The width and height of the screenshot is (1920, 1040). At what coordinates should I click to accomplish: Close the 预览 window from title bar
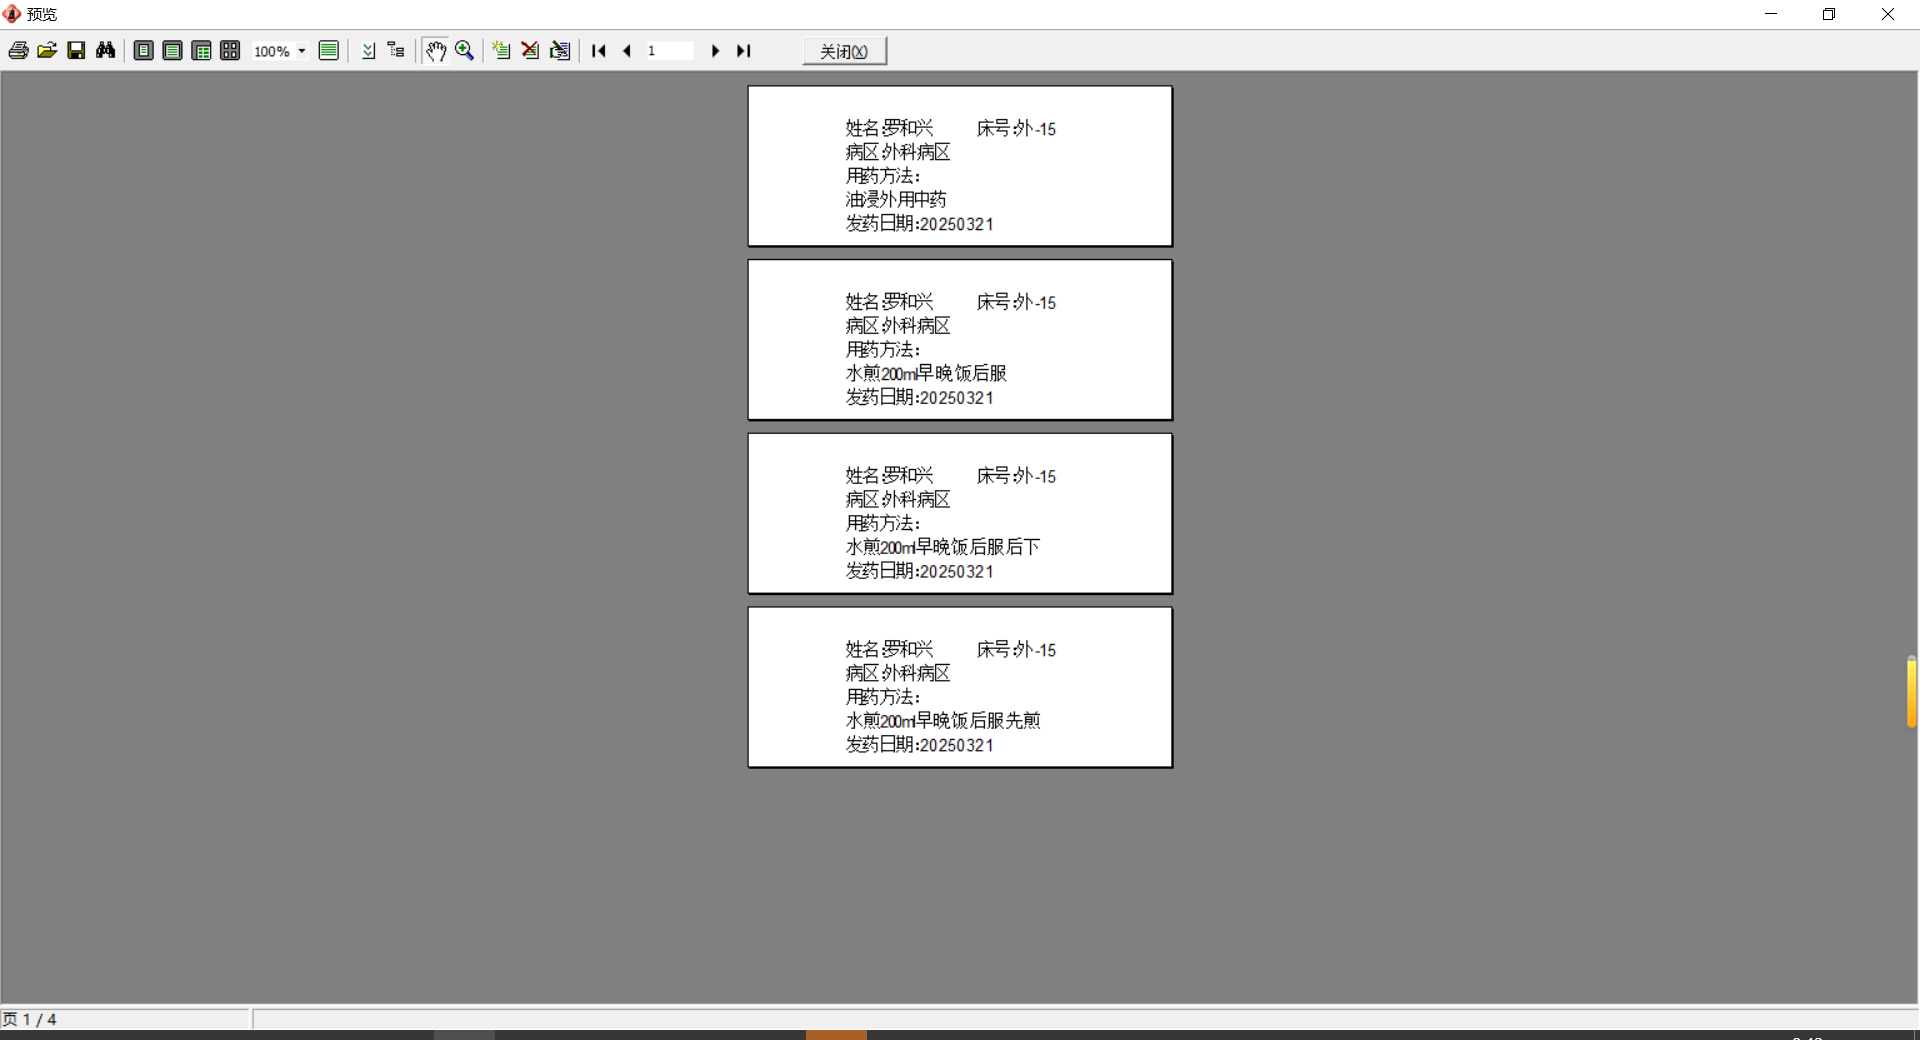(x=1888, y=14)
